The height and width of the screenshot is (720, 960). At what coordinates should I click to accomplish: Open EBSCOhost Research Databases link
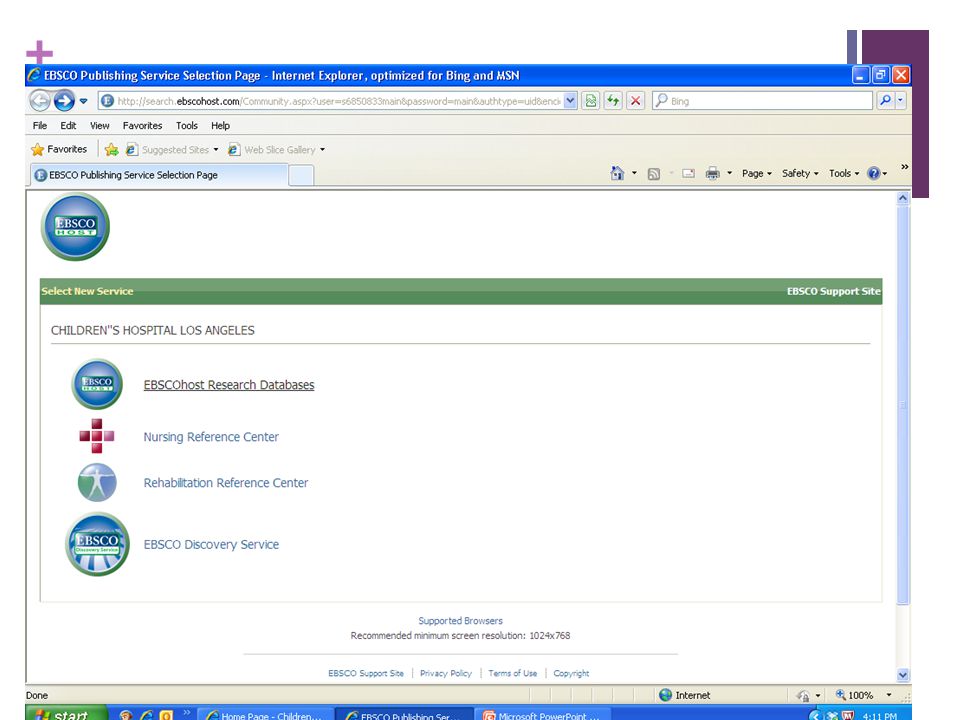[229, 385]
